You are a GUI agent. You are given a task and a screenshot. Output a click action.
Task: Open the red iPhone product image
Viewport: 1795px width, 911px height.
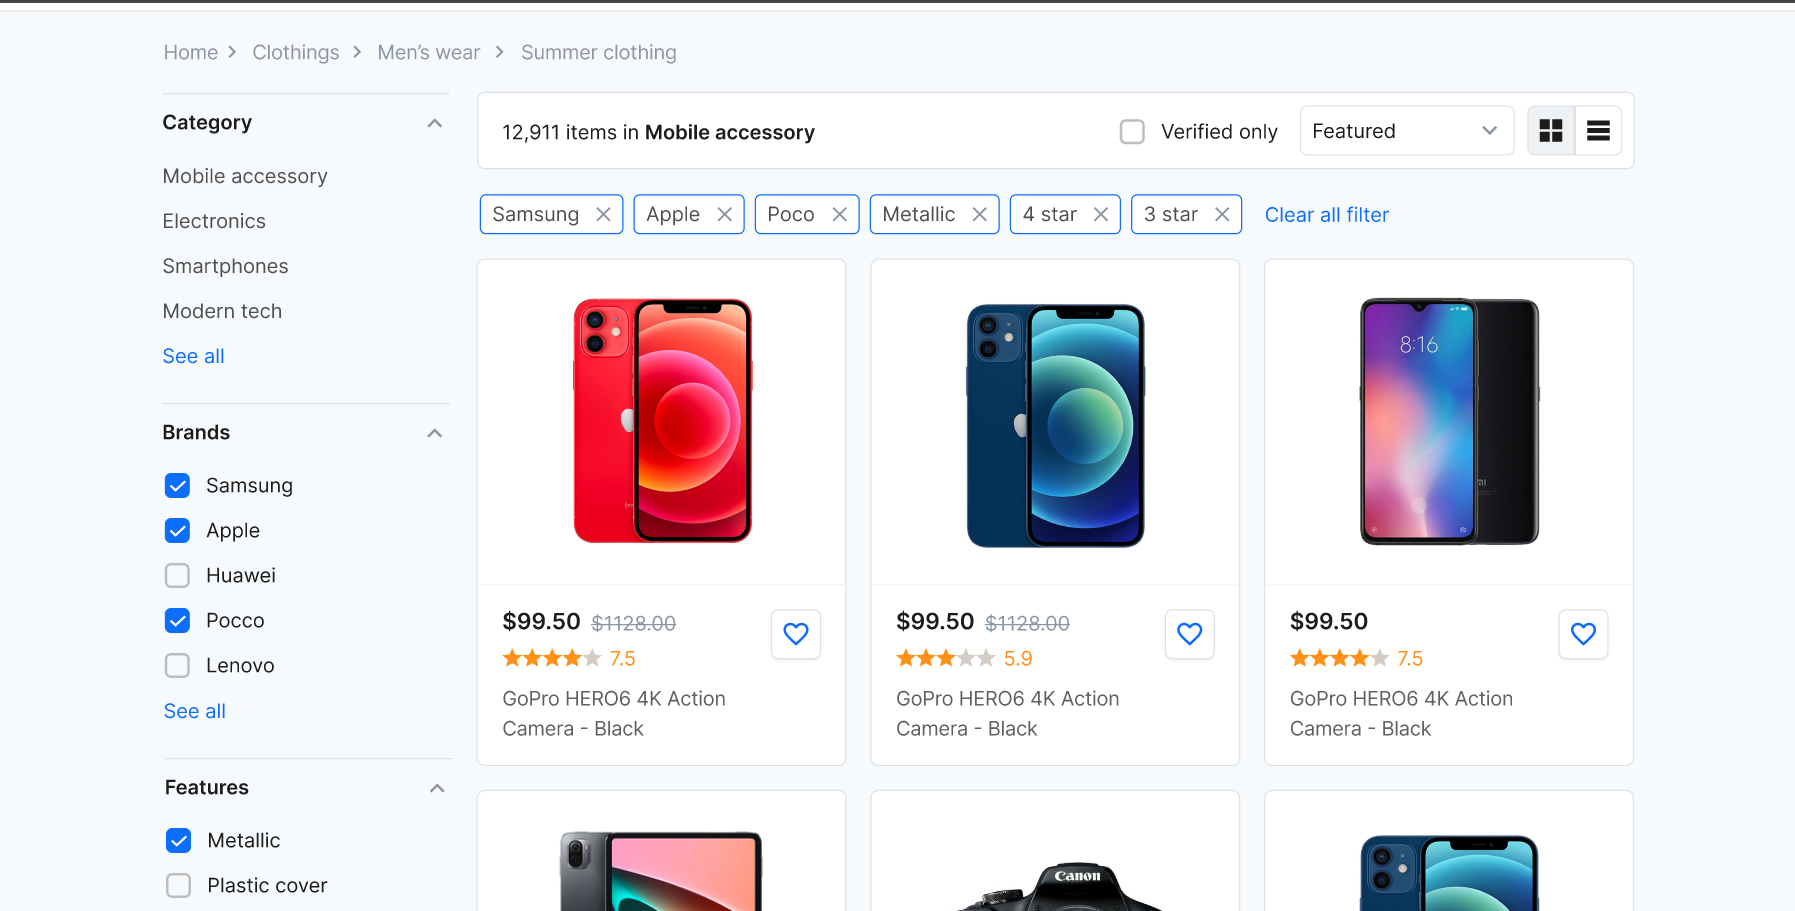click(662, 421)
